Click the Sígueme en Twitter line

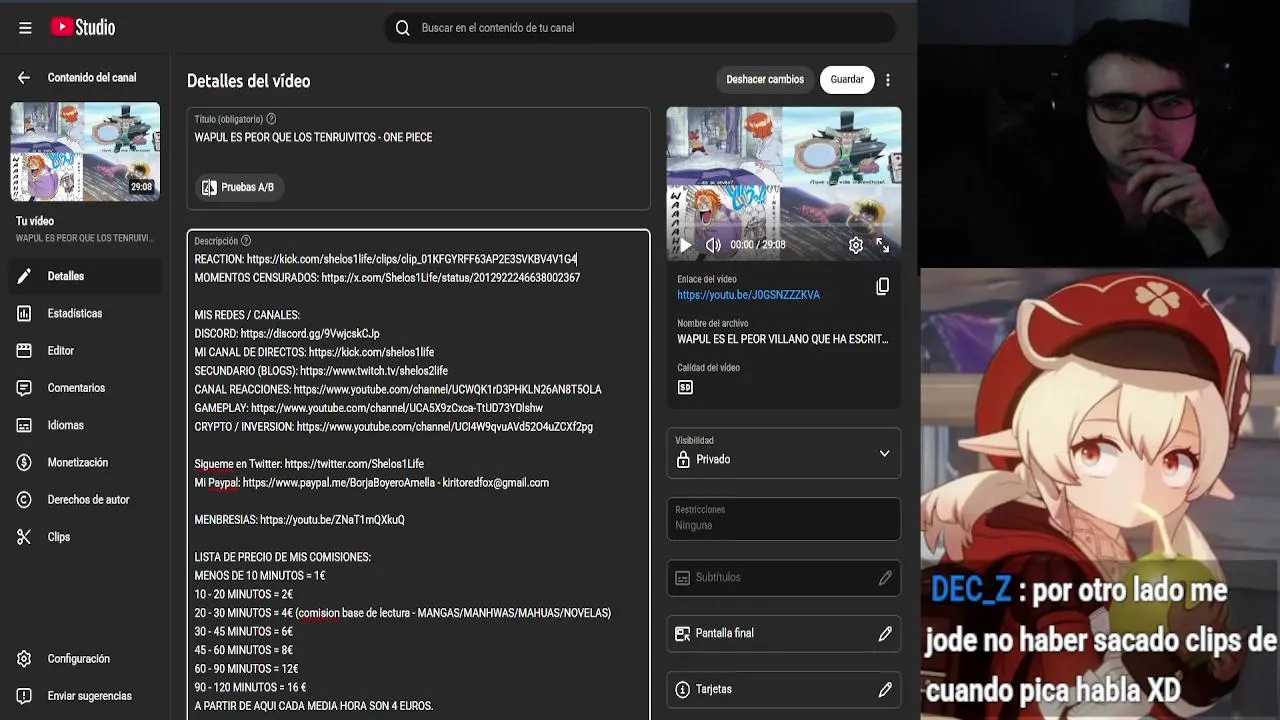pyautogui.click(x=309, y=464)
